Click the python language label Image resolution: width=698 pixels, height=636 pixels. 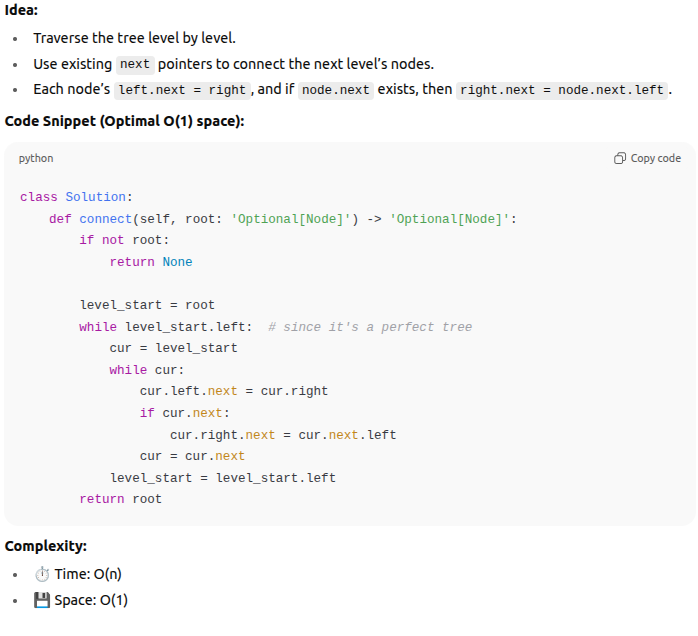coord(36,158)
